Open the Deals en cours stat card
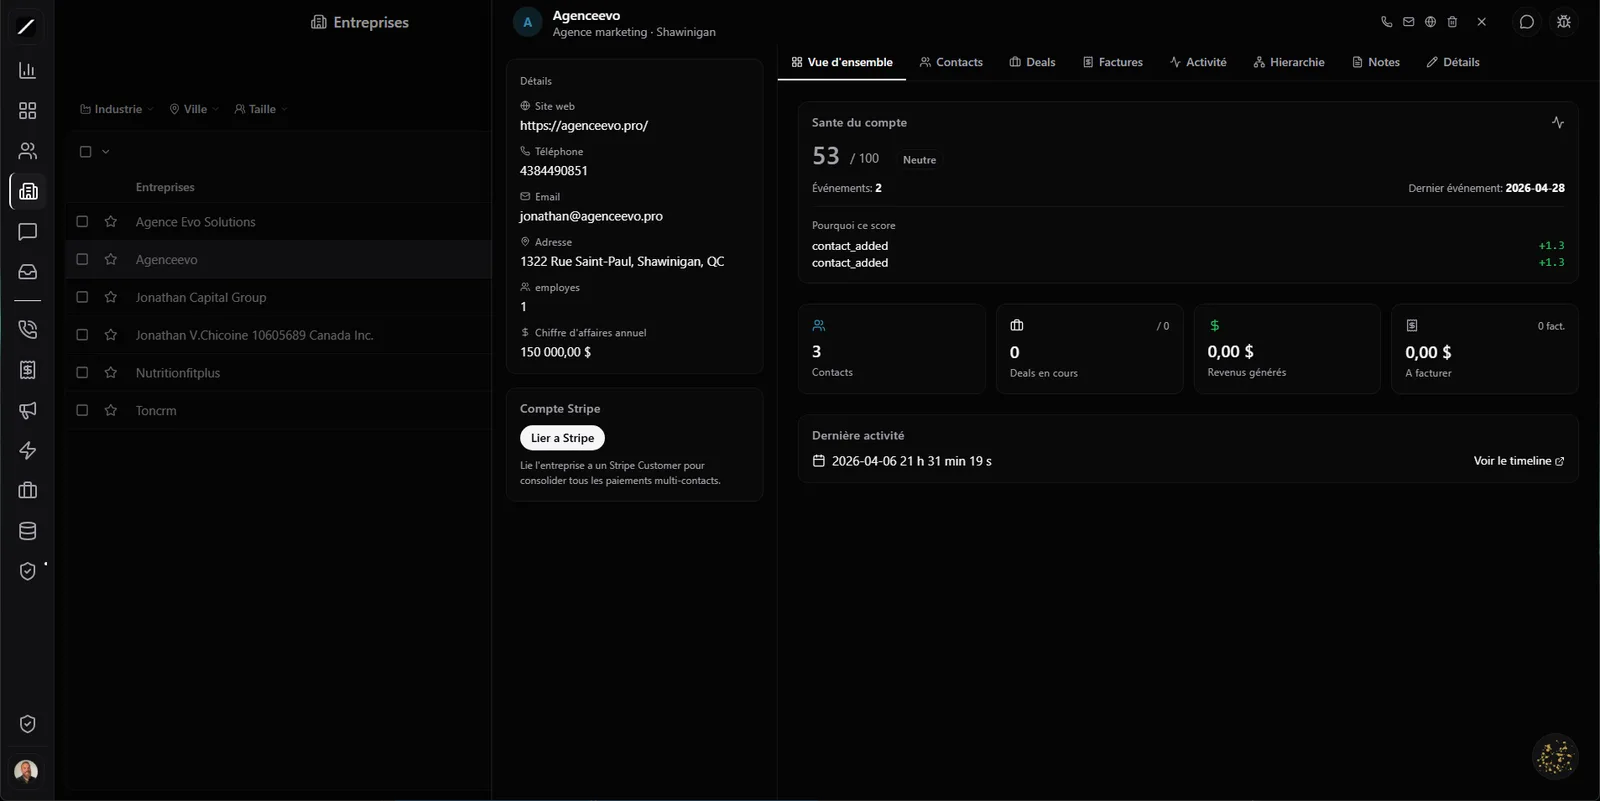Image resolution: width=1600 pixels, height=801 pixels. 1090,349
